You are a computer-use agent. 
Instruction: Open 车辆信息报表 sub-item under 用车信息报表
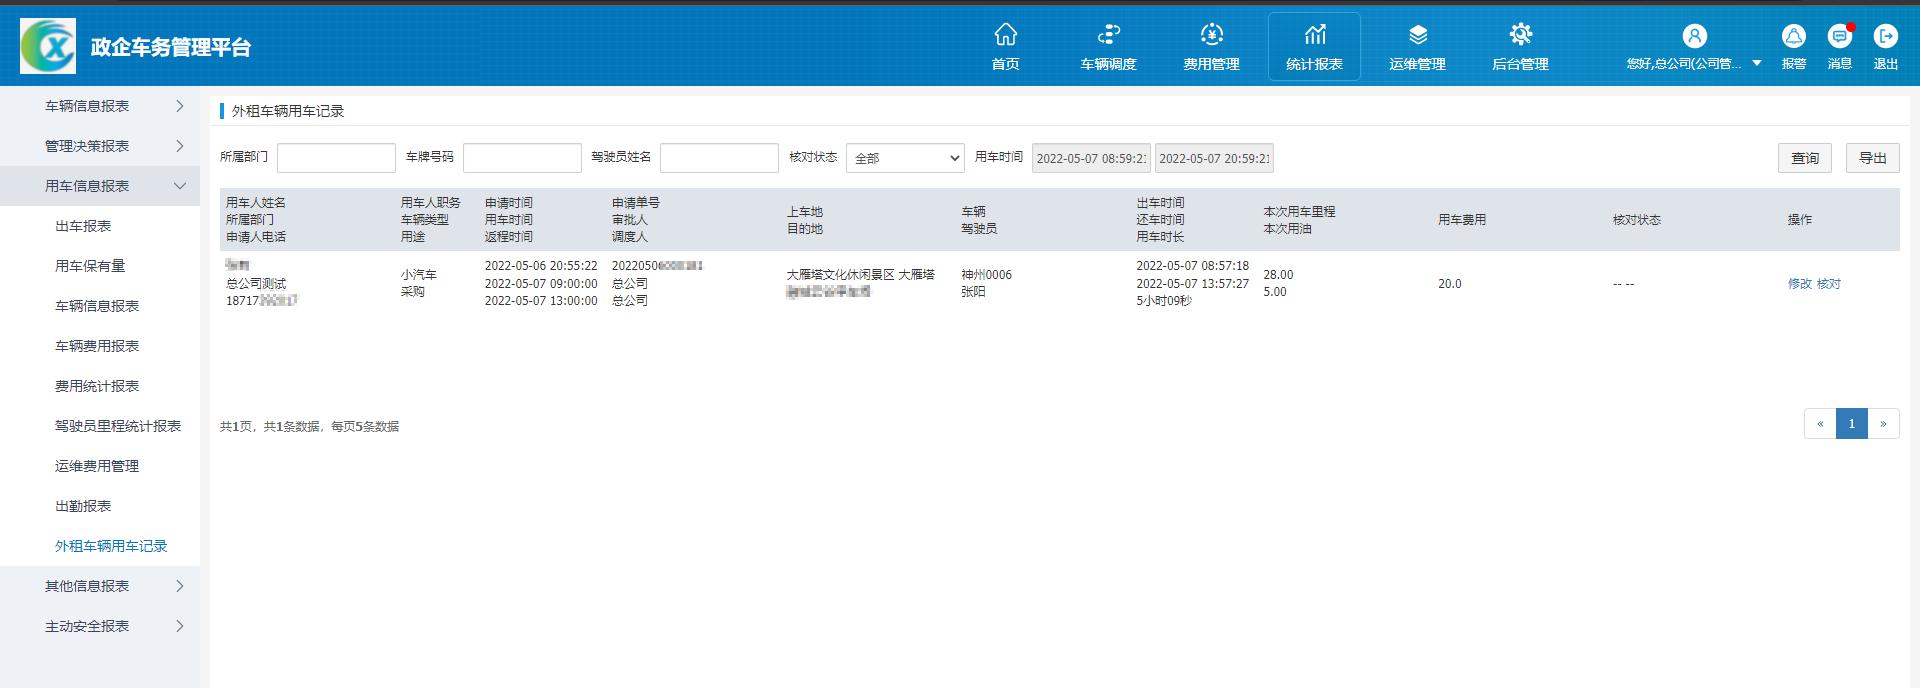[97, 306]
